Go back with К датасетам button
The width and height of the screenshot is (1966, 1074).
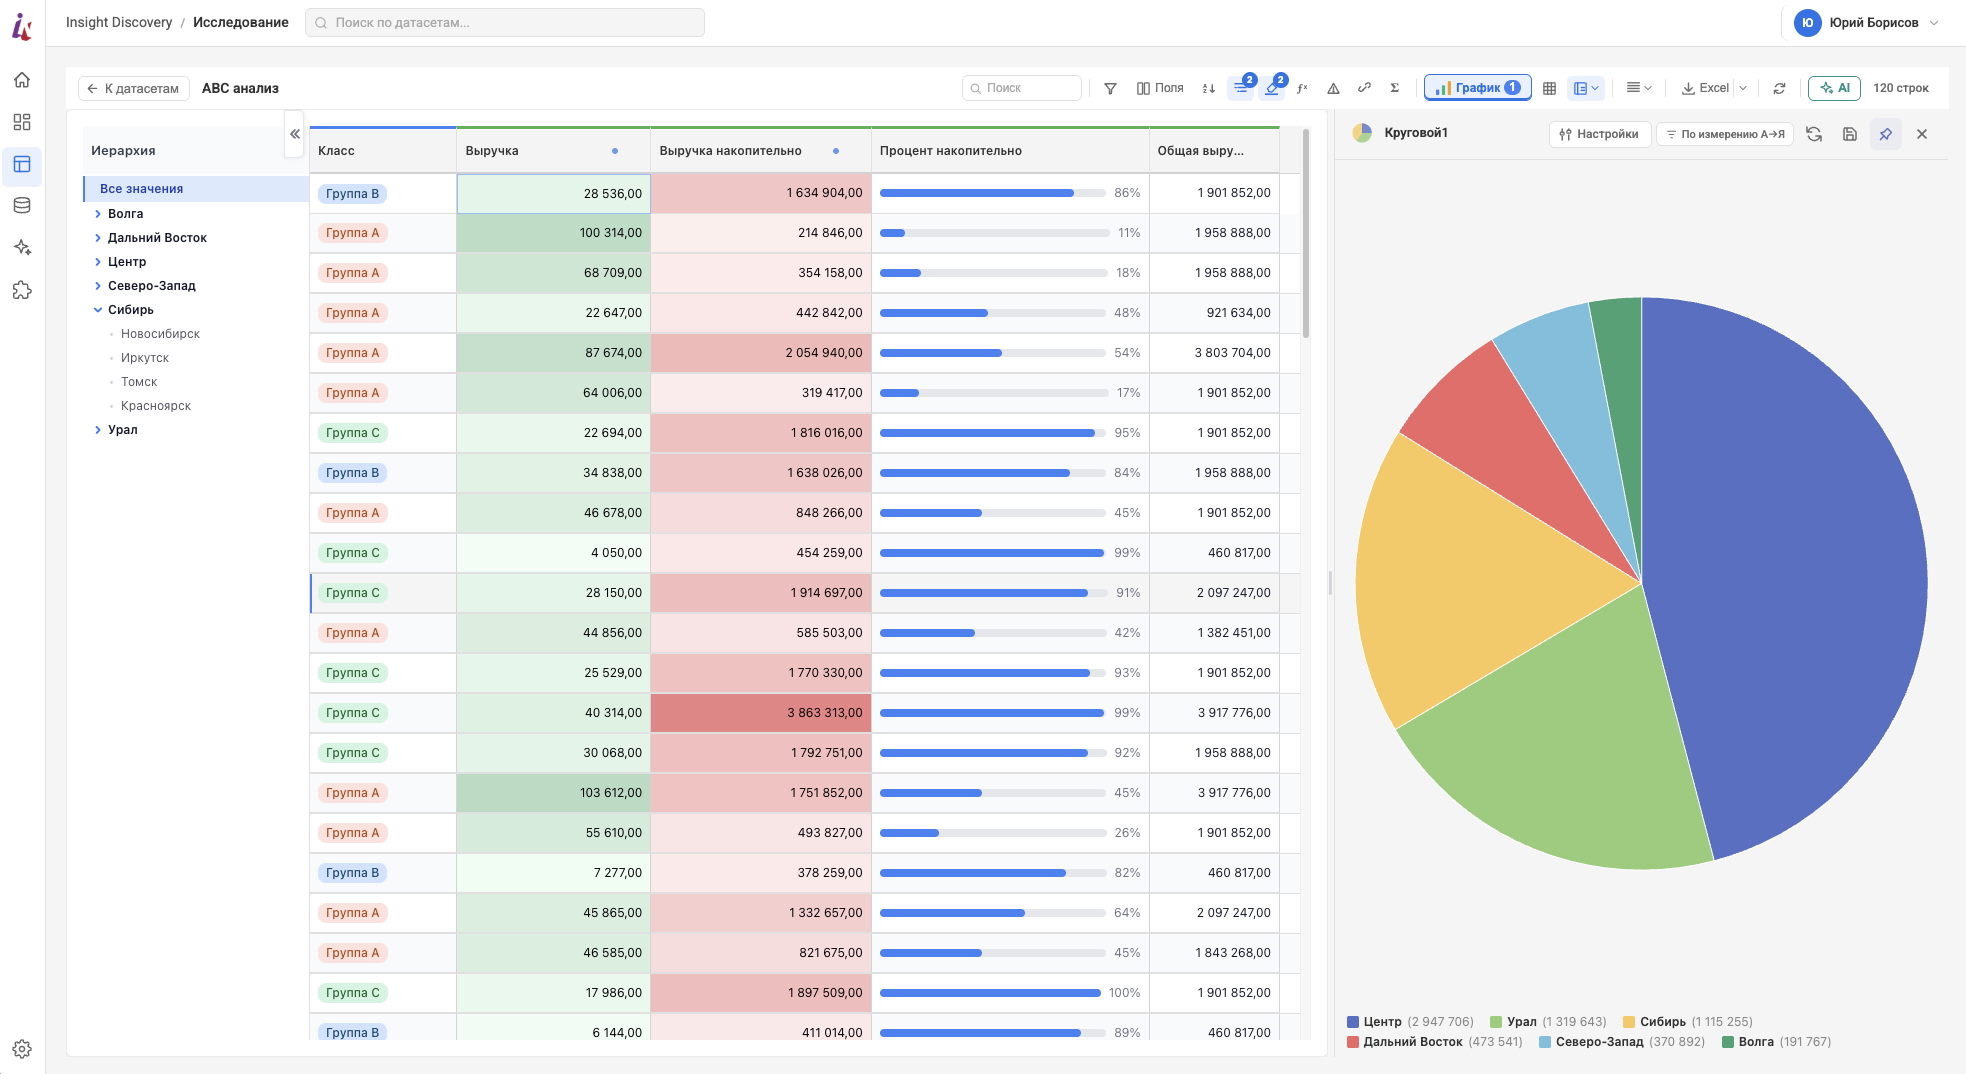pyautogui.click(x=134, y=88)
